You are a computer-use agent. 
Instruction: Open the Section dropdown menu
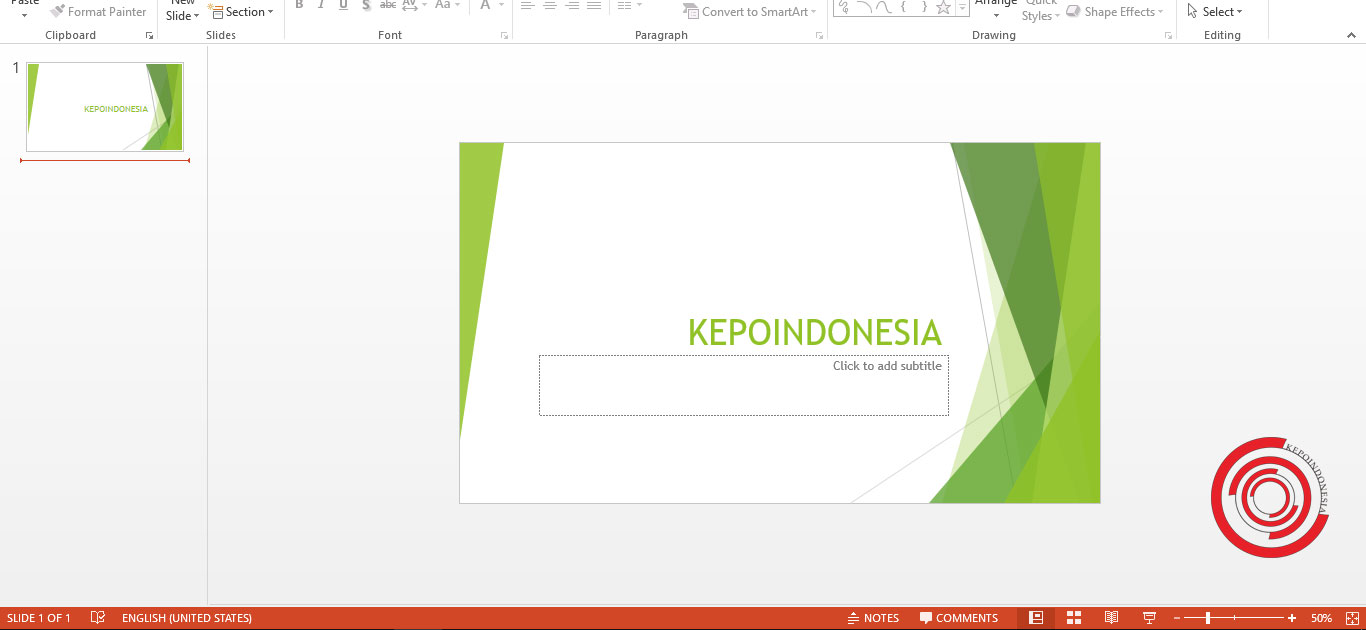point(240,12)
